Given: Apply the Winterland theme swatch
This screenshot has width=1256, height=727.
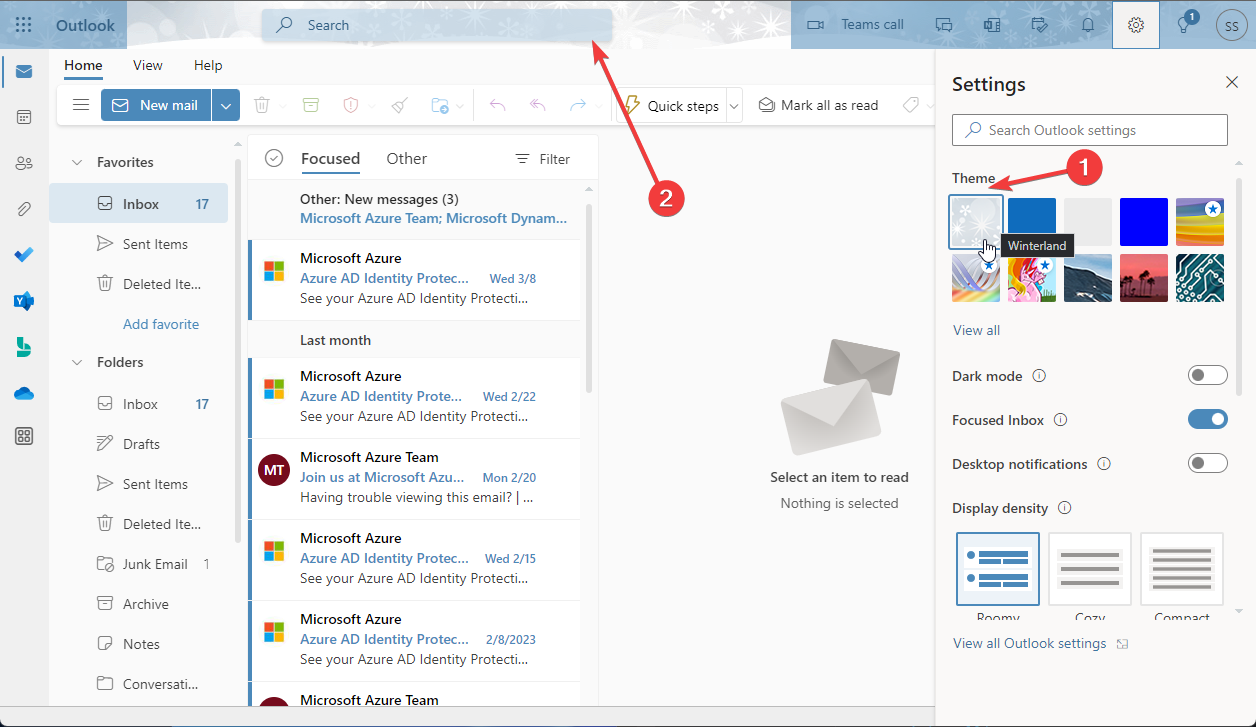Looking at the screenshot, I should pyautogui.click(x=976, y=221).
